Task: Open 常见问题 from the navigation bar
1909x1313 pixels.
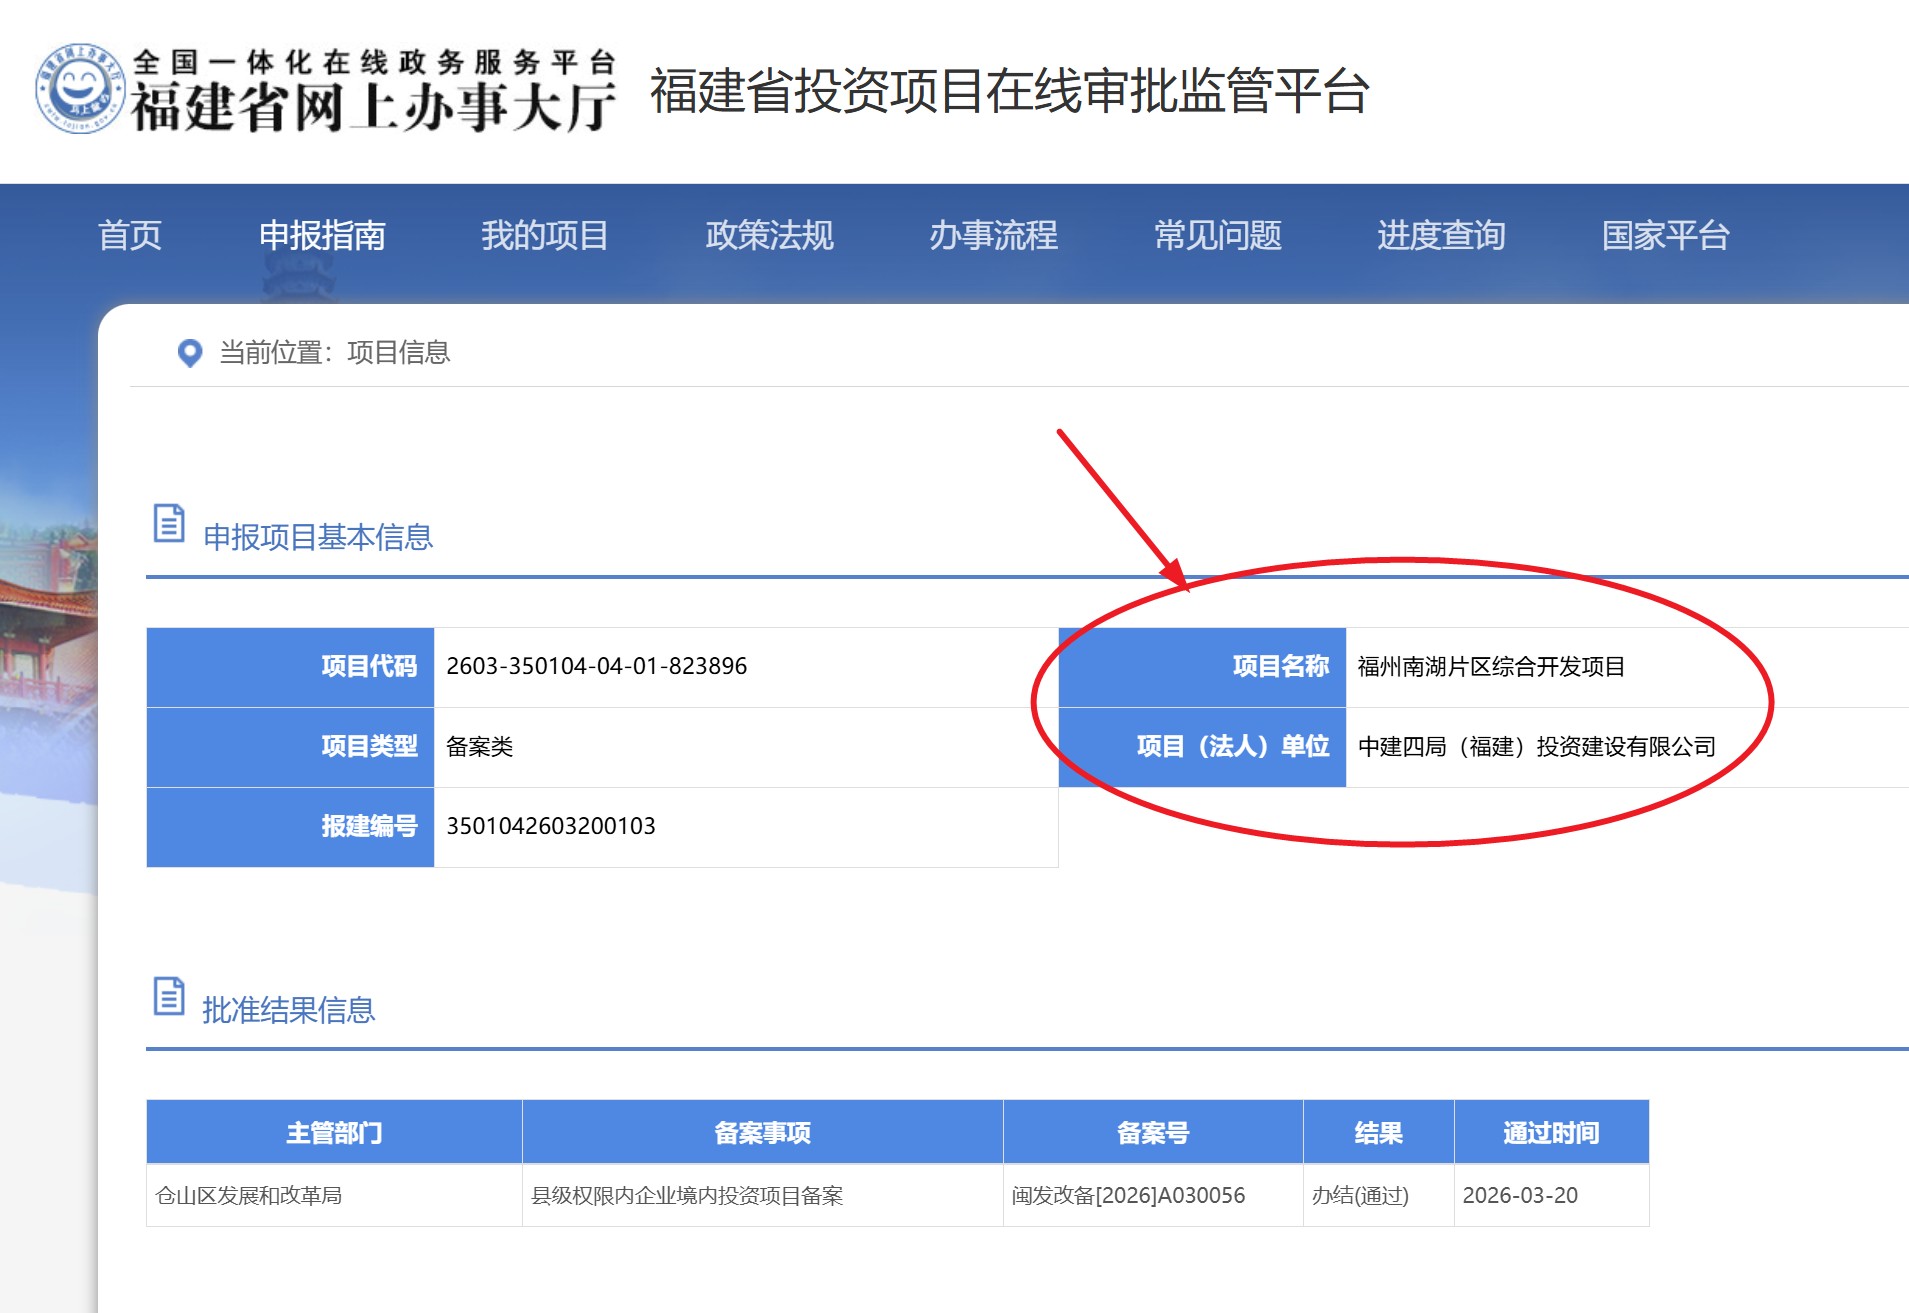Action: [x=1217, y=236]
